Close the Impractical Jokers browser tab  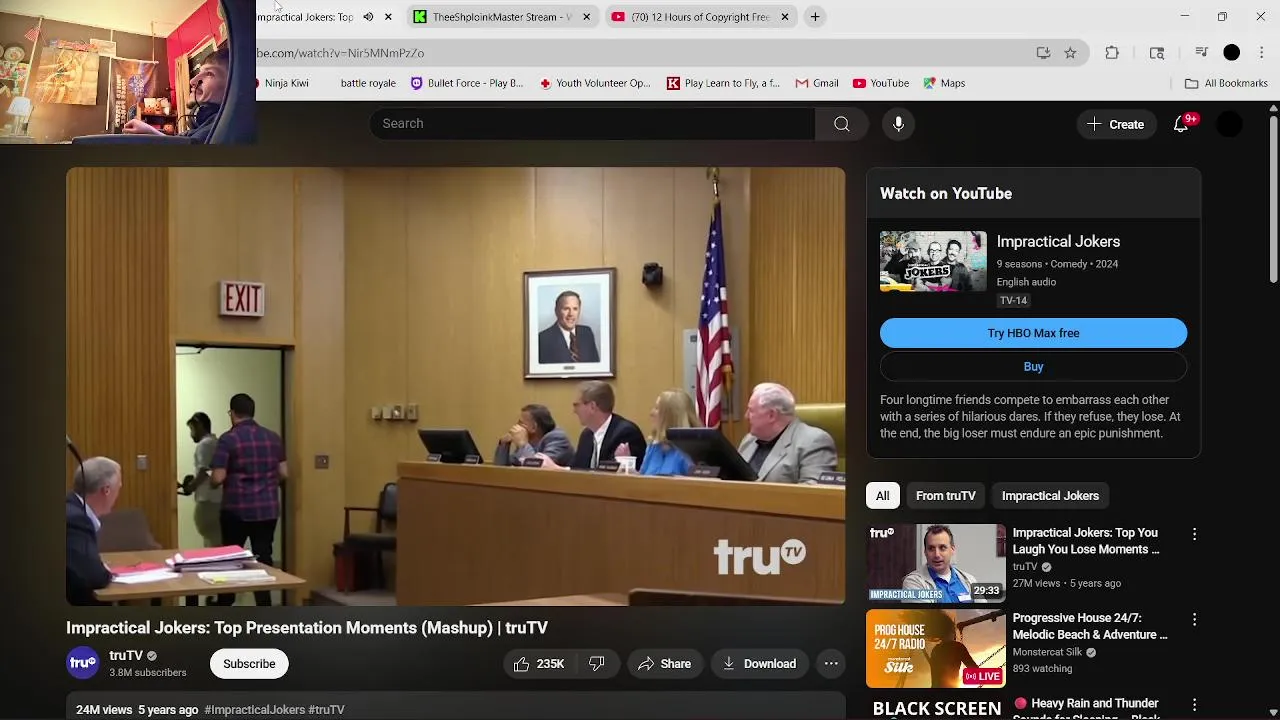point(388,17)
